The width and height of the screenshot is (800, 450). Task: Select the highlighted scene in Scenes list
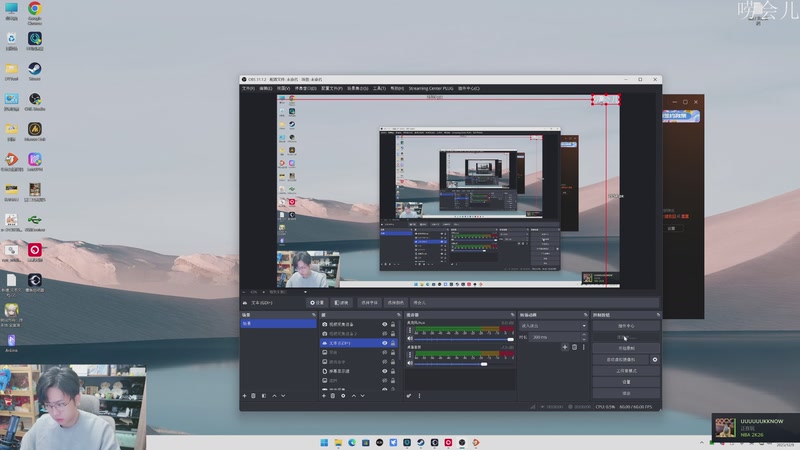(x=278, y=323)
